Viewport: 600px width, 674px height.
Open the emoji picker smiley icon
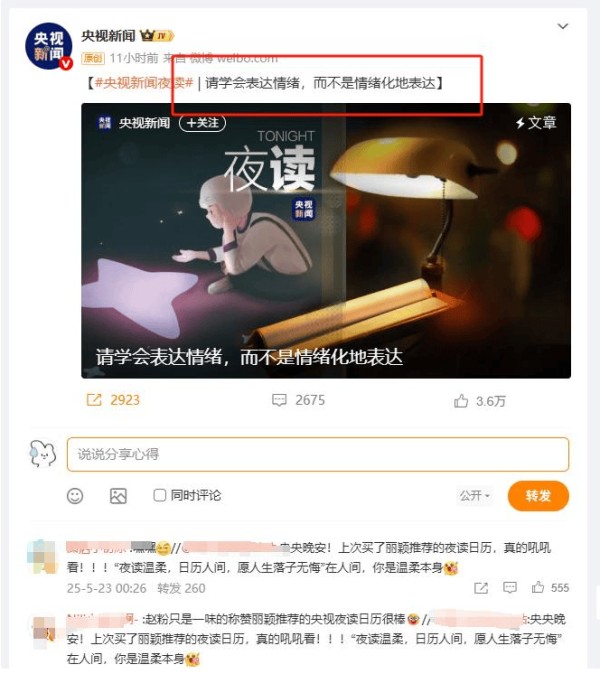[x=75, y=496]
